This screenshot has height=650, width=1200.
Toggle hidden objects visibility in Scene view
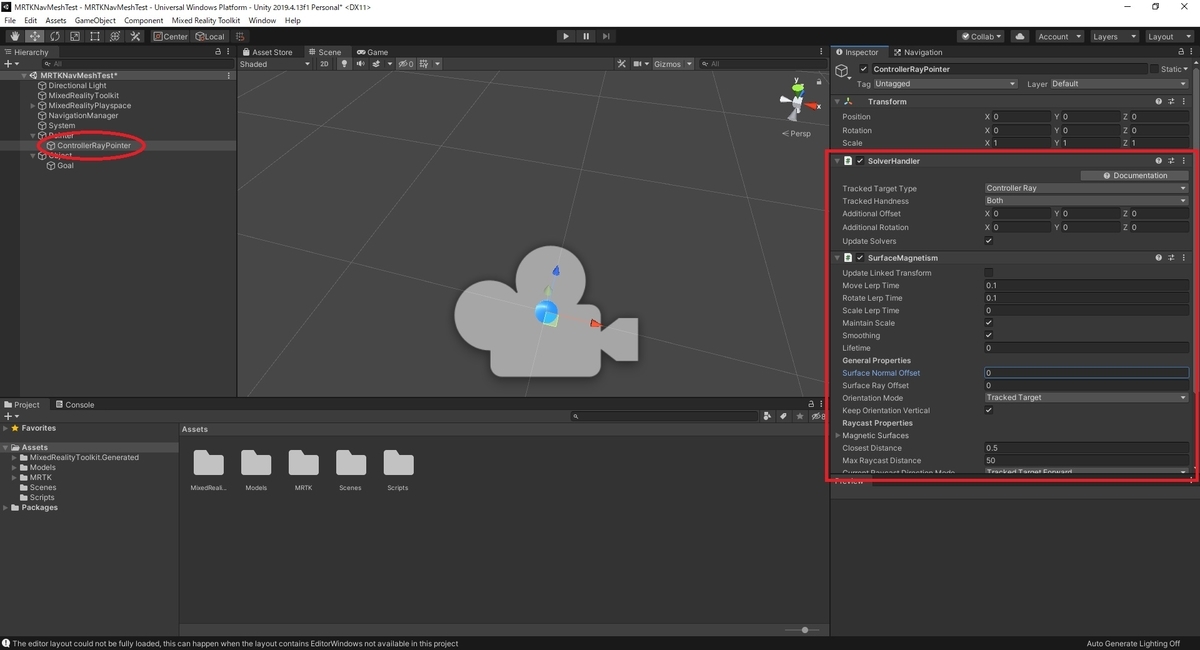pos(405,64)
